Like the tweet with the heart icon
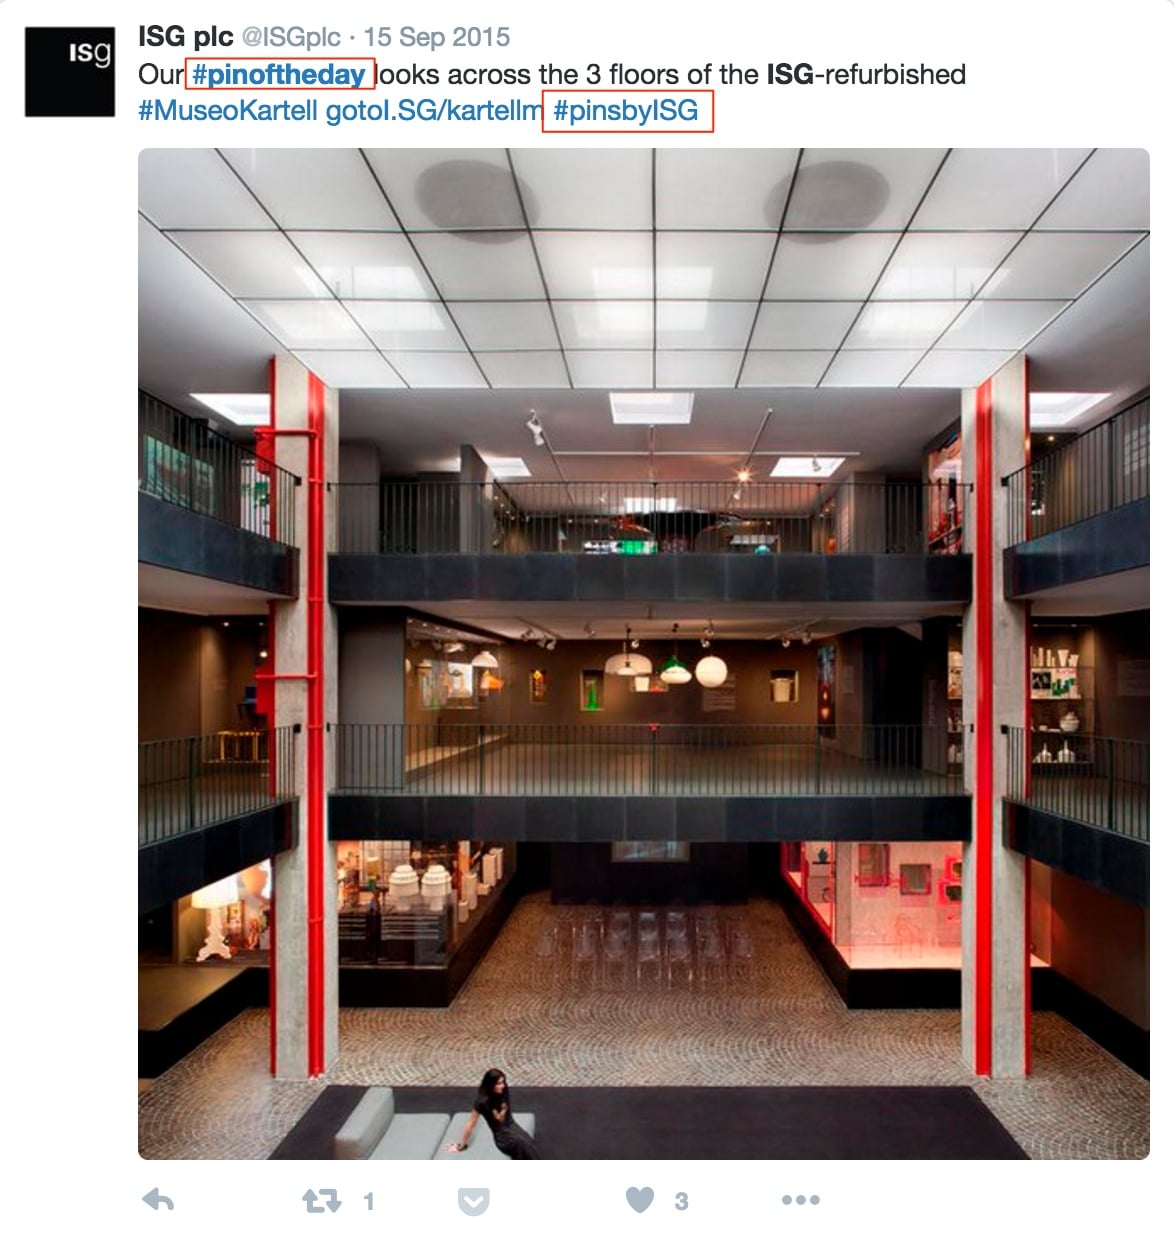The height and width of the screenshot is (1240, 1174). coord(640,1199)
